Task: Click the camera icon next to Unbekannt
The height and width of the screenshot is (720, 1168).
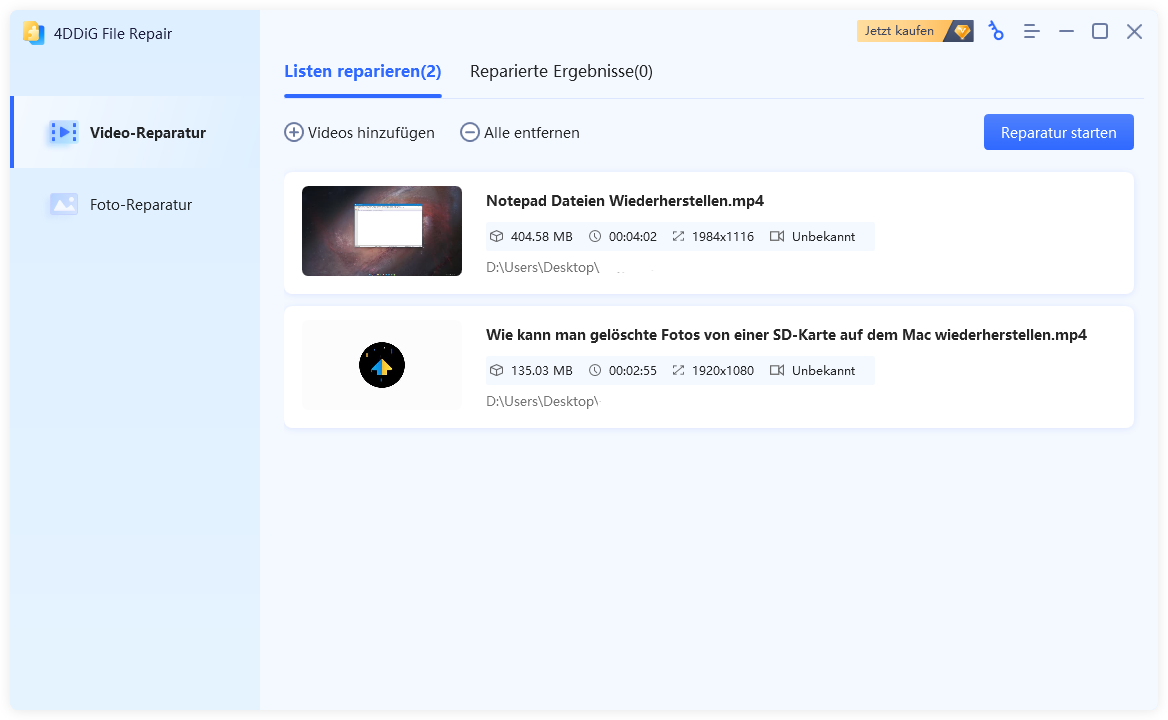Action: (781, 236)
